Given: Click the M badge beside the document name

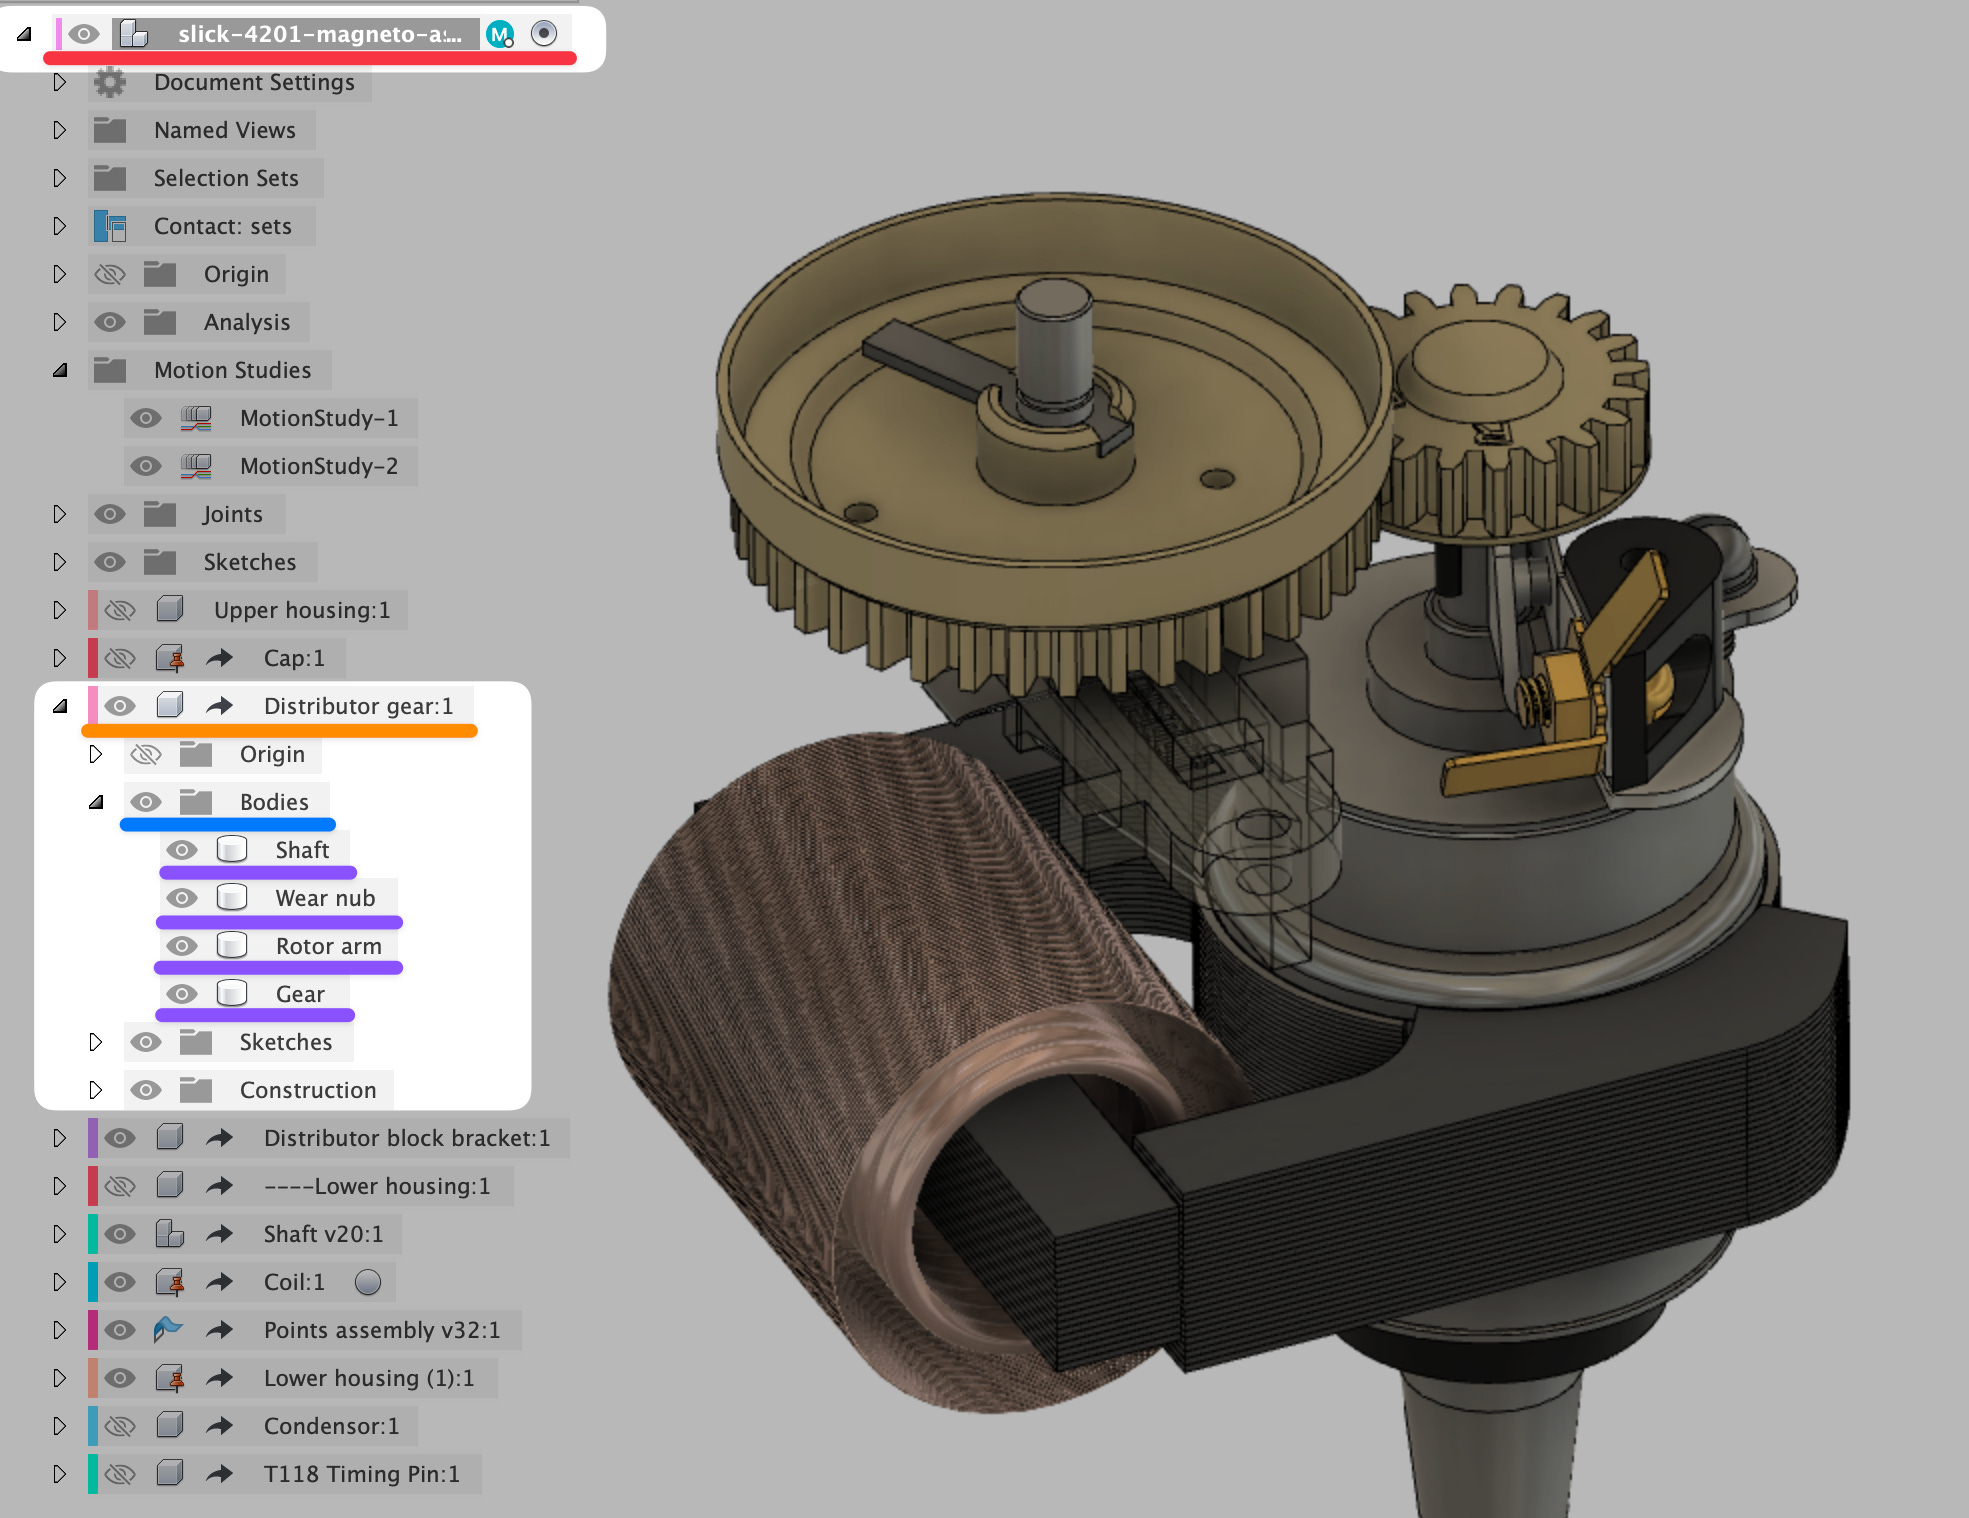Looking at the screenshot, I should [x=501, y=33].
